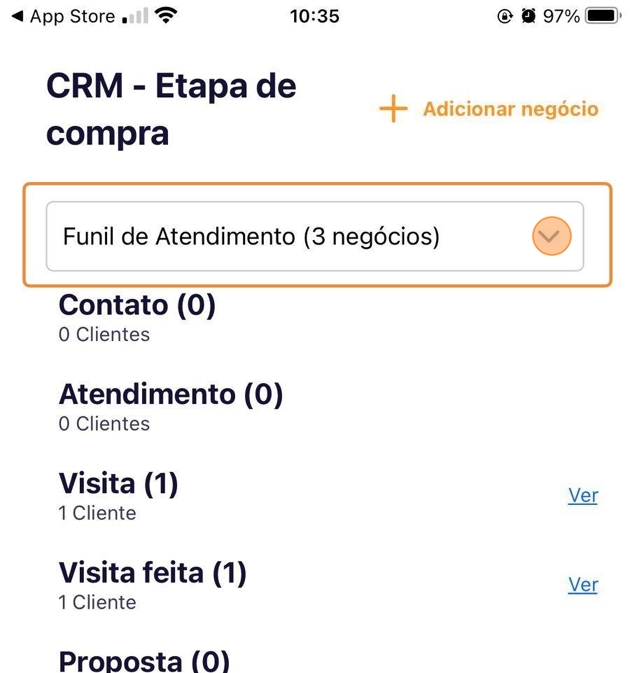The width and height of the screenshot is (630, 673).
Task: Tap the 10:35 clock in status bar
Action: [x=314, y=17]
